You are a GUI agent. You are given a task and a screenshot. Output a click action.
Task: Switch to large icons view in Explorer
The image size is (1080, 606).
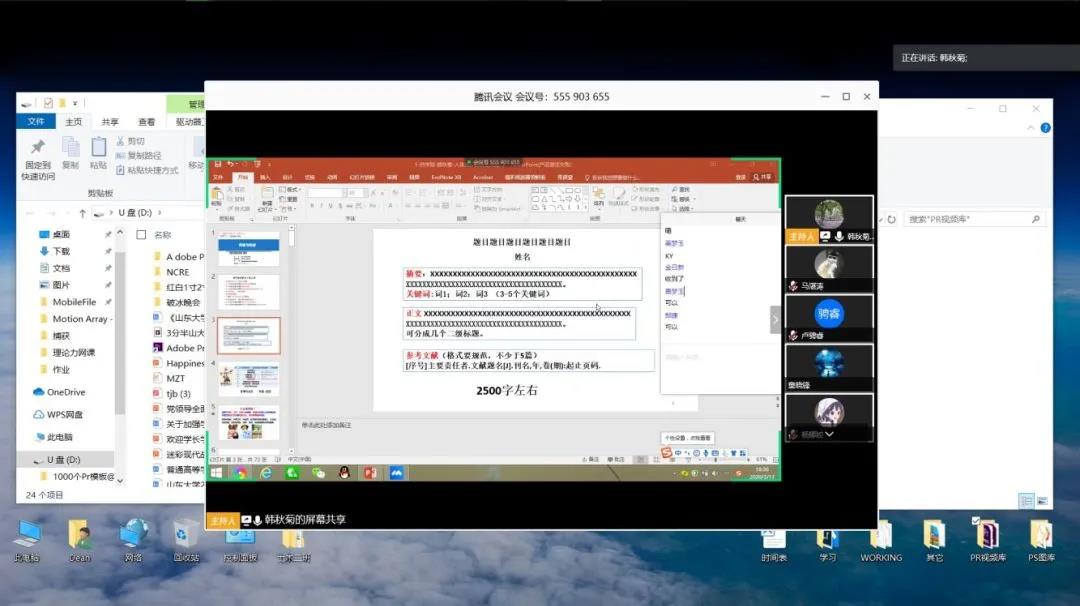(1042, 501)
